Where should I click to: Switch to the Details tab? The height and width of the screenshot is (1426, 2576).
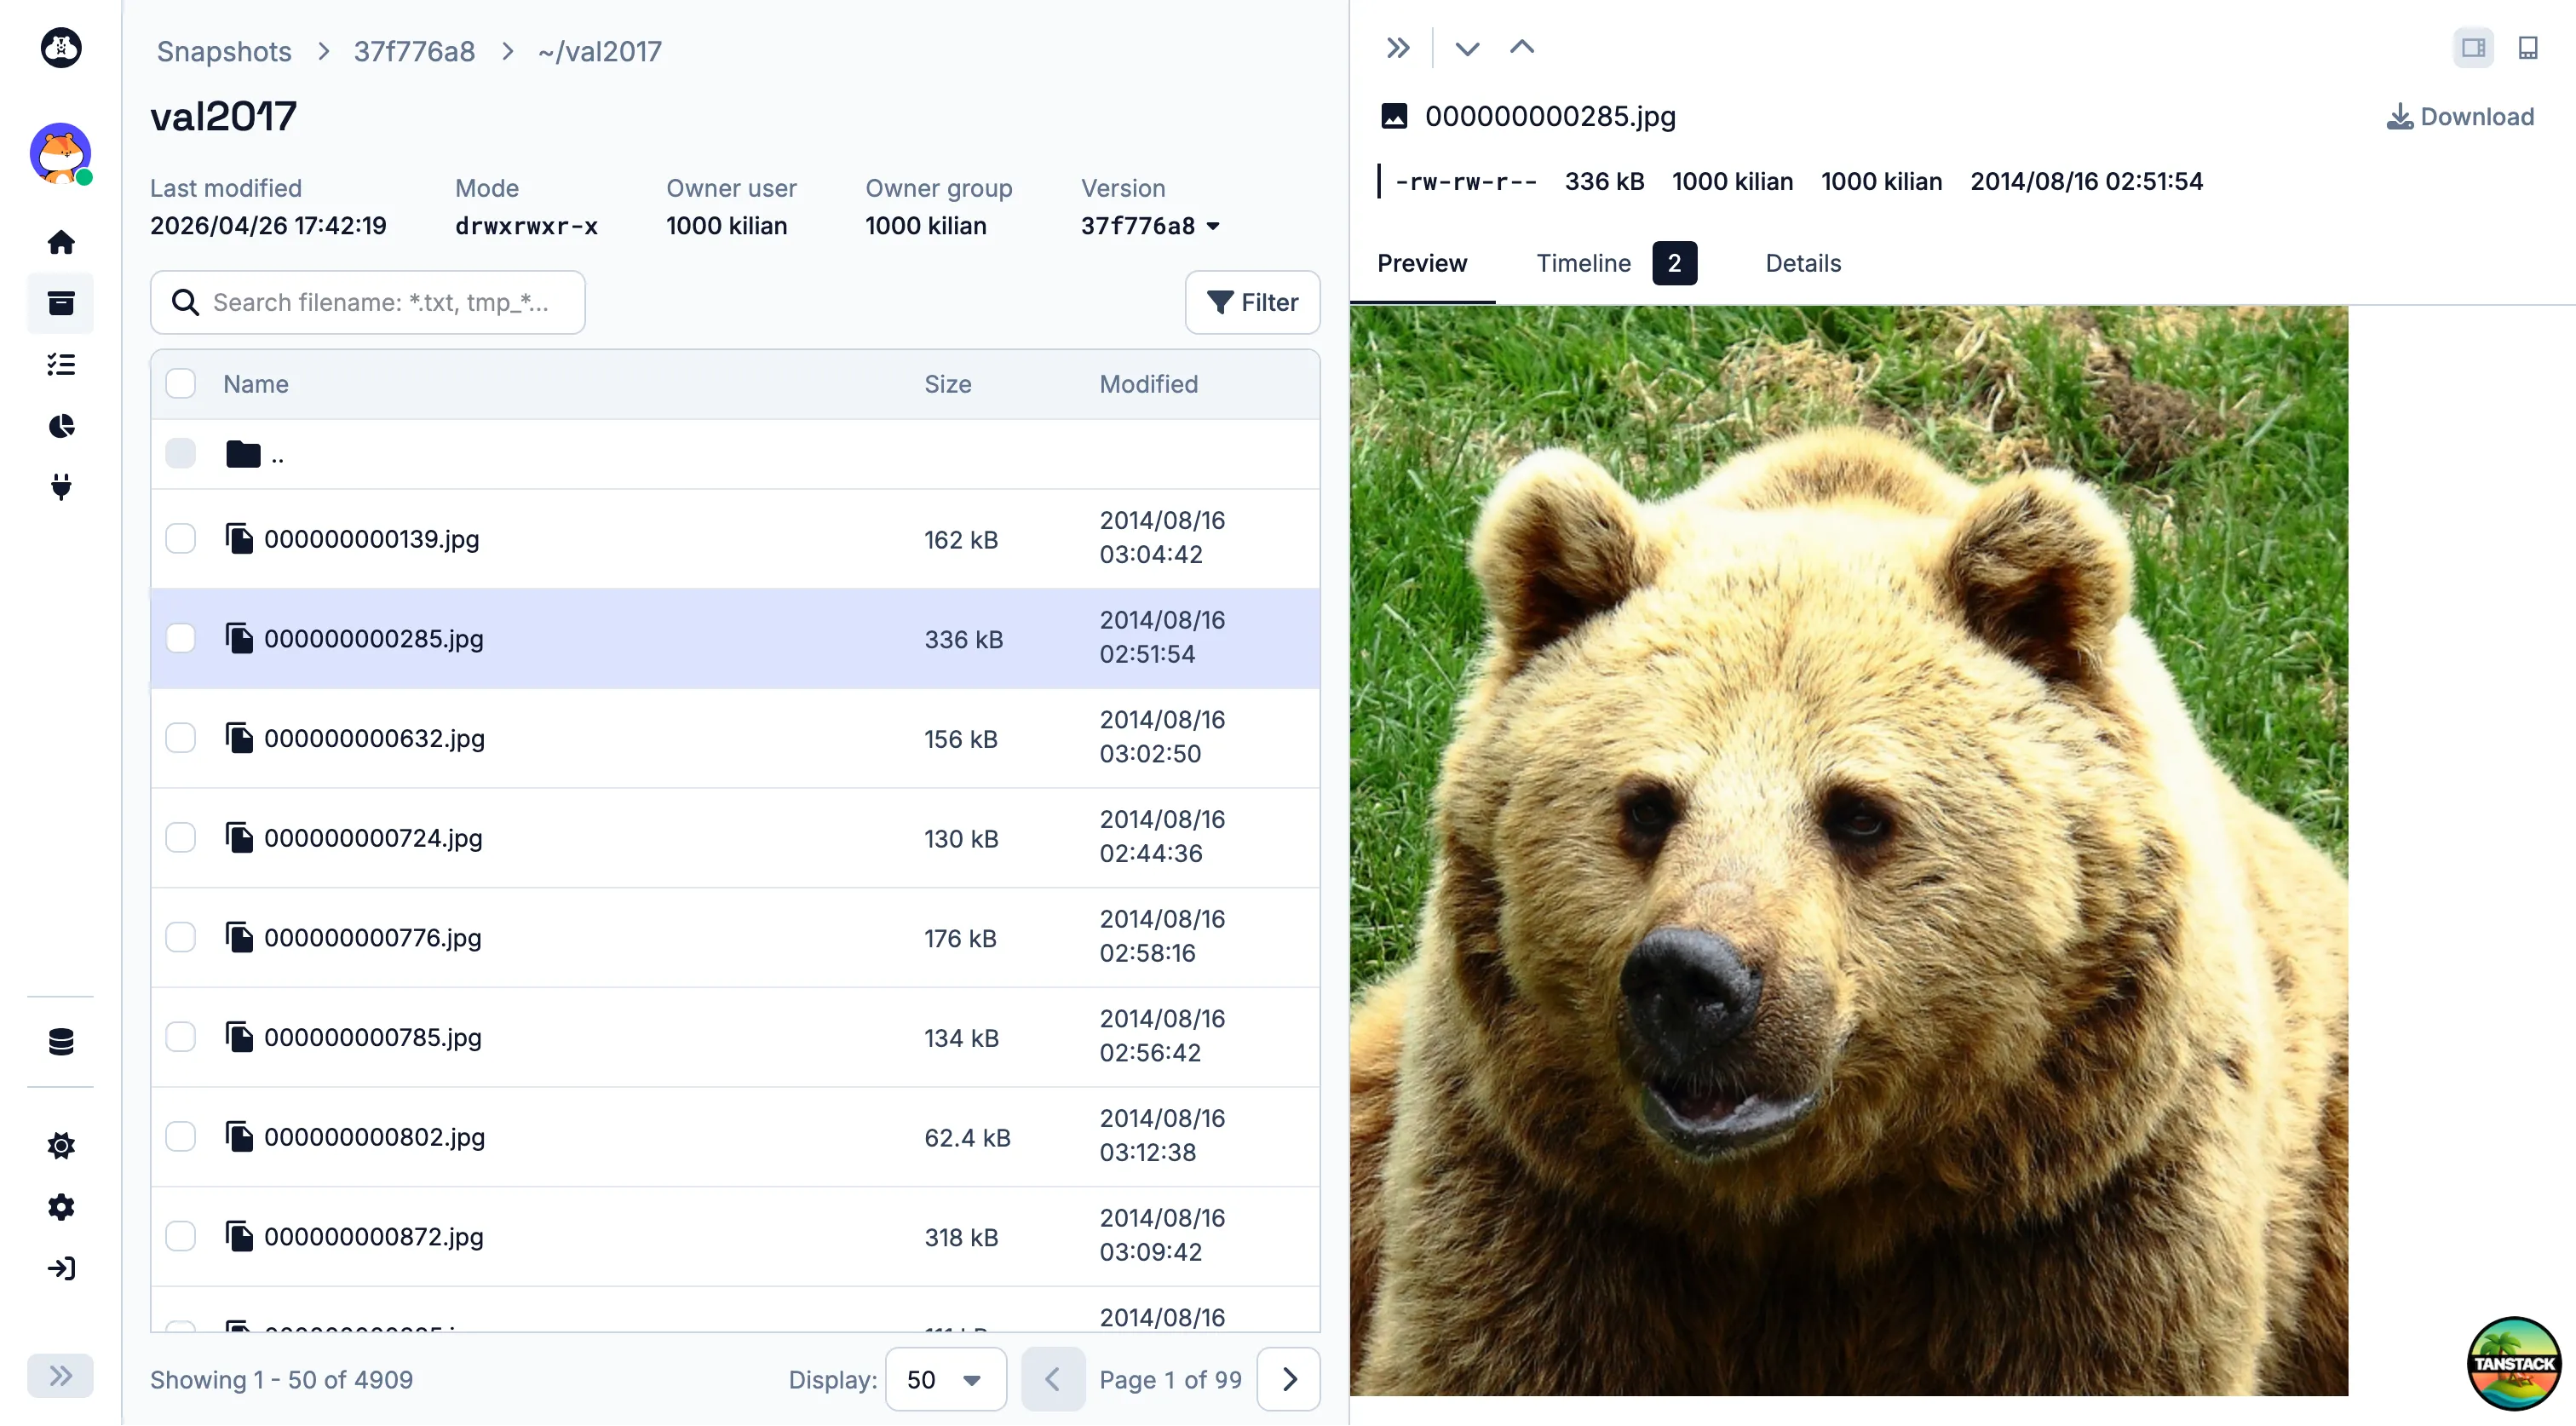[1803, 263]
